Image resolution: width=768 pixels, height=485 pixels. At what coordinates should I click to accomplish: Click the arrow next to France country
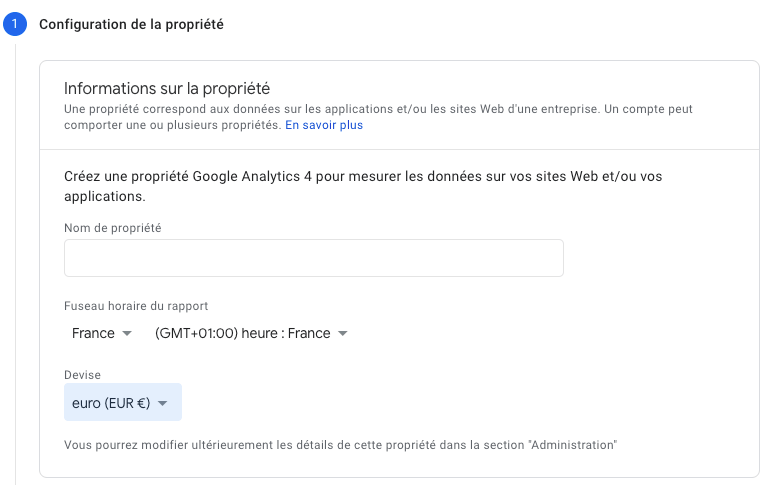pyautogui.click(x=127, y=334)
